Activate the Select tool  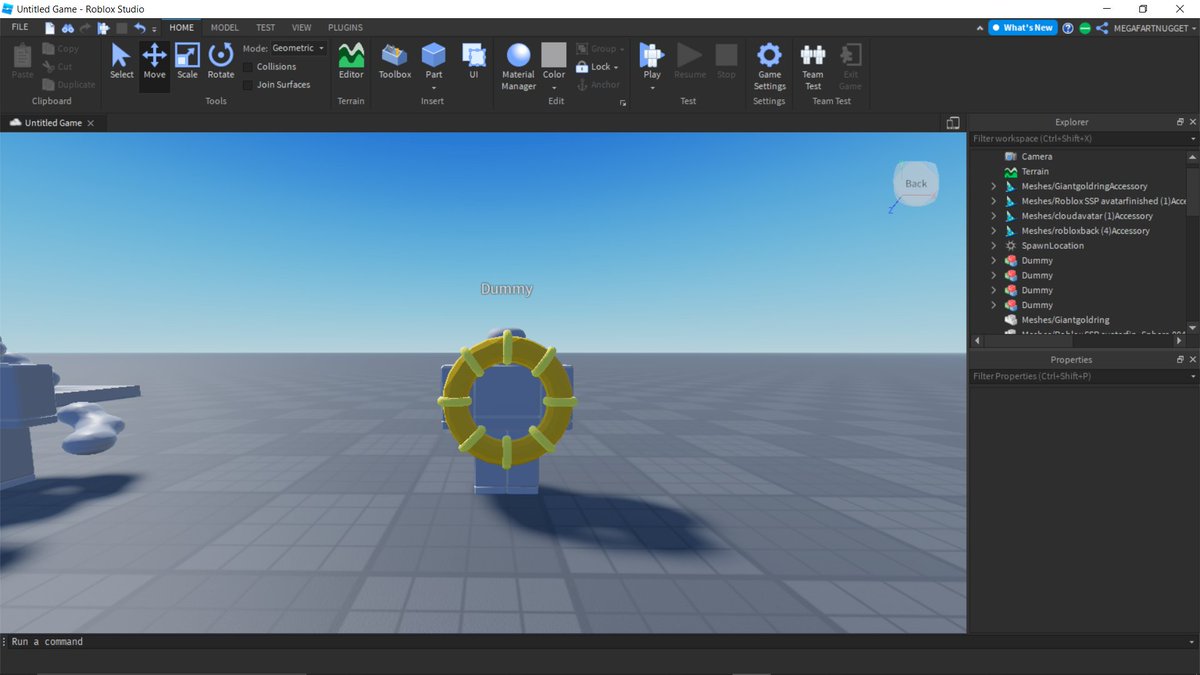click(x=122, y=62)
